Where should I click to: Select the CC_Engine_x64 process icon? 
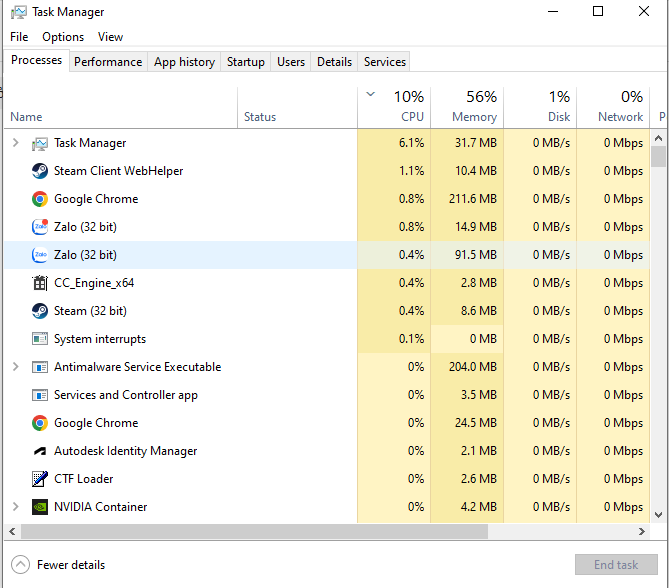(40, 283)
